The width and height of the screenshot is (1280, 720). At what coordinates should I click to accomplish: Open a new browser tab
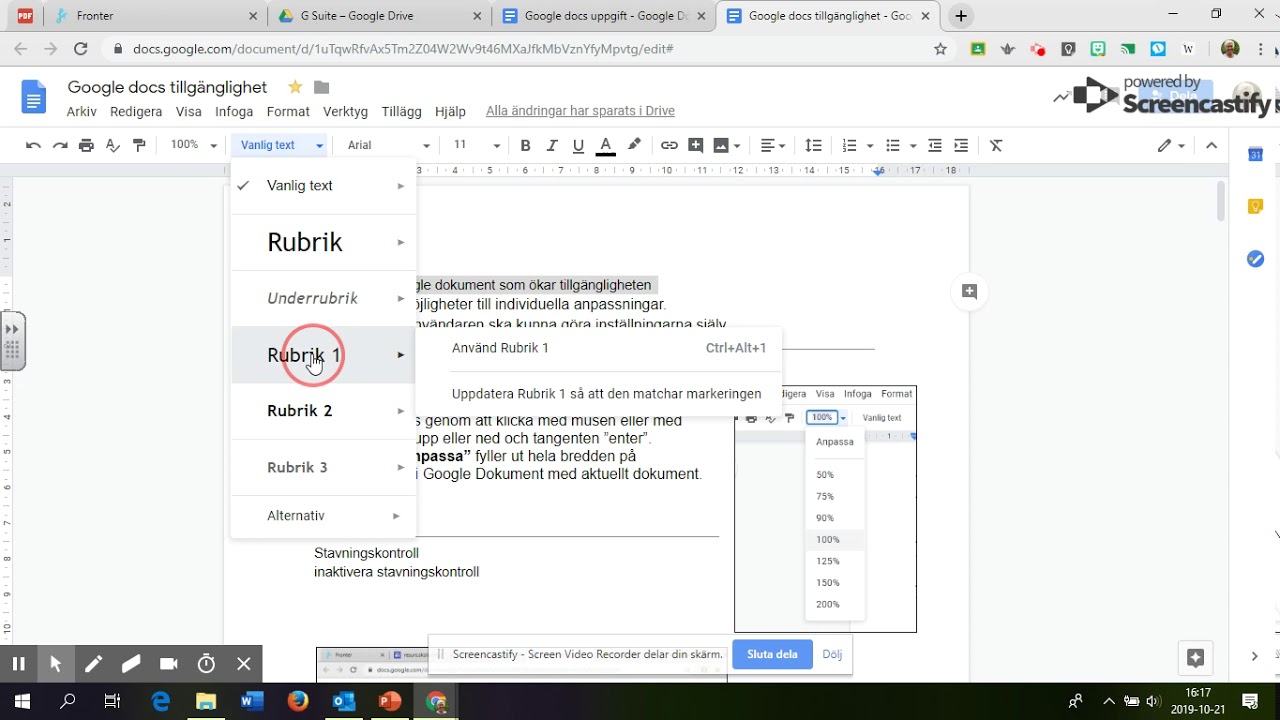[961, 16]
